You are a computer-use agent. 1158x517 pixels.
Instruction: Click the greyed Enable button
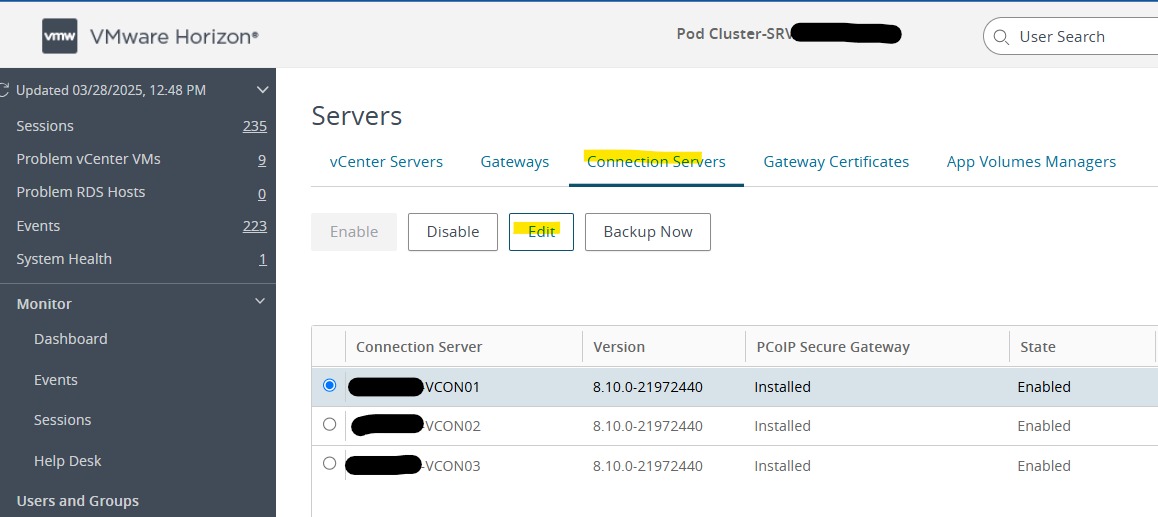pyautogui.click(x=354, y=232)
